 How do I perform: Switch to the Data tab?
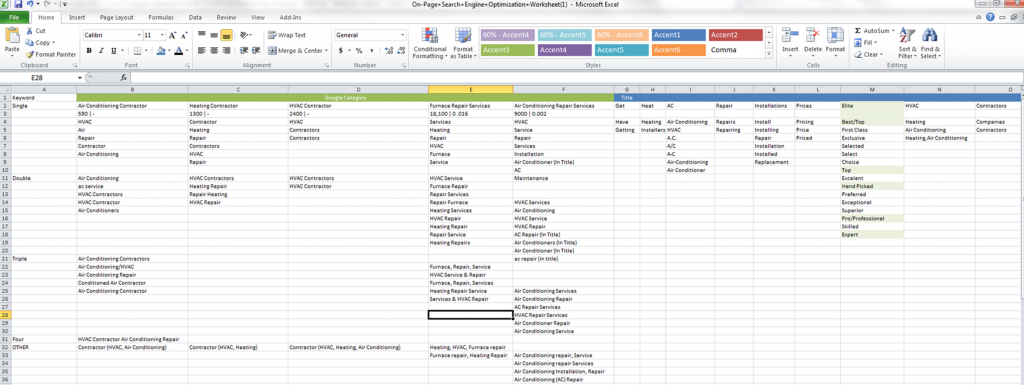pos(195,18)
